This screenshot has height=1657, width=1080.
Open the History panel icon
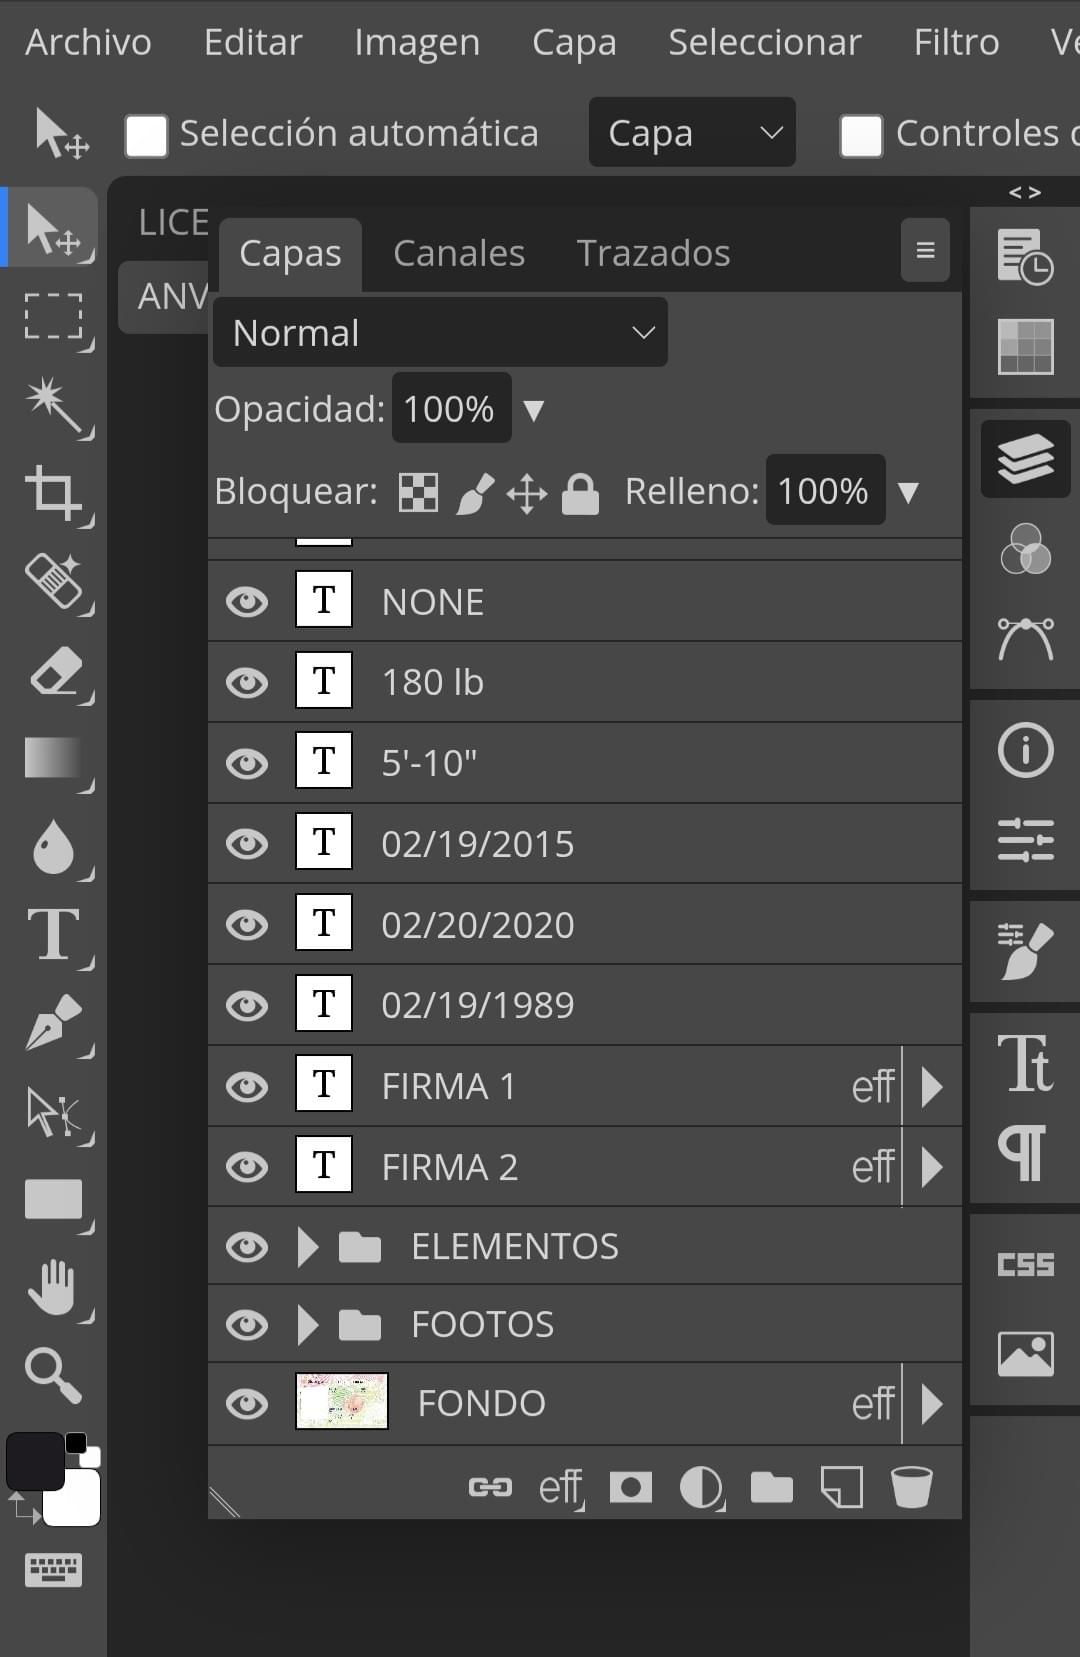click(x=1025, y=256)
